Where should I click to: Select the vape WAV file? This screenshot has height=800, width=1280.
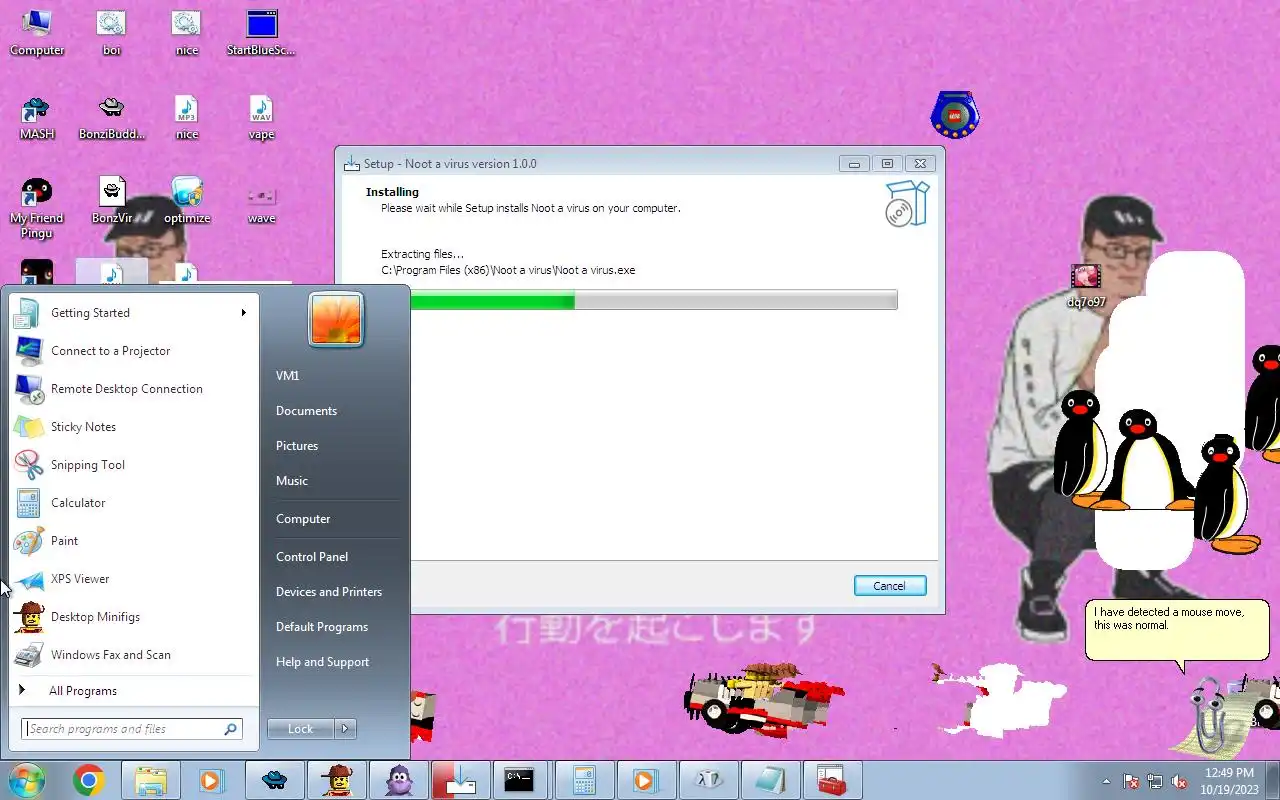pos(261,117)
